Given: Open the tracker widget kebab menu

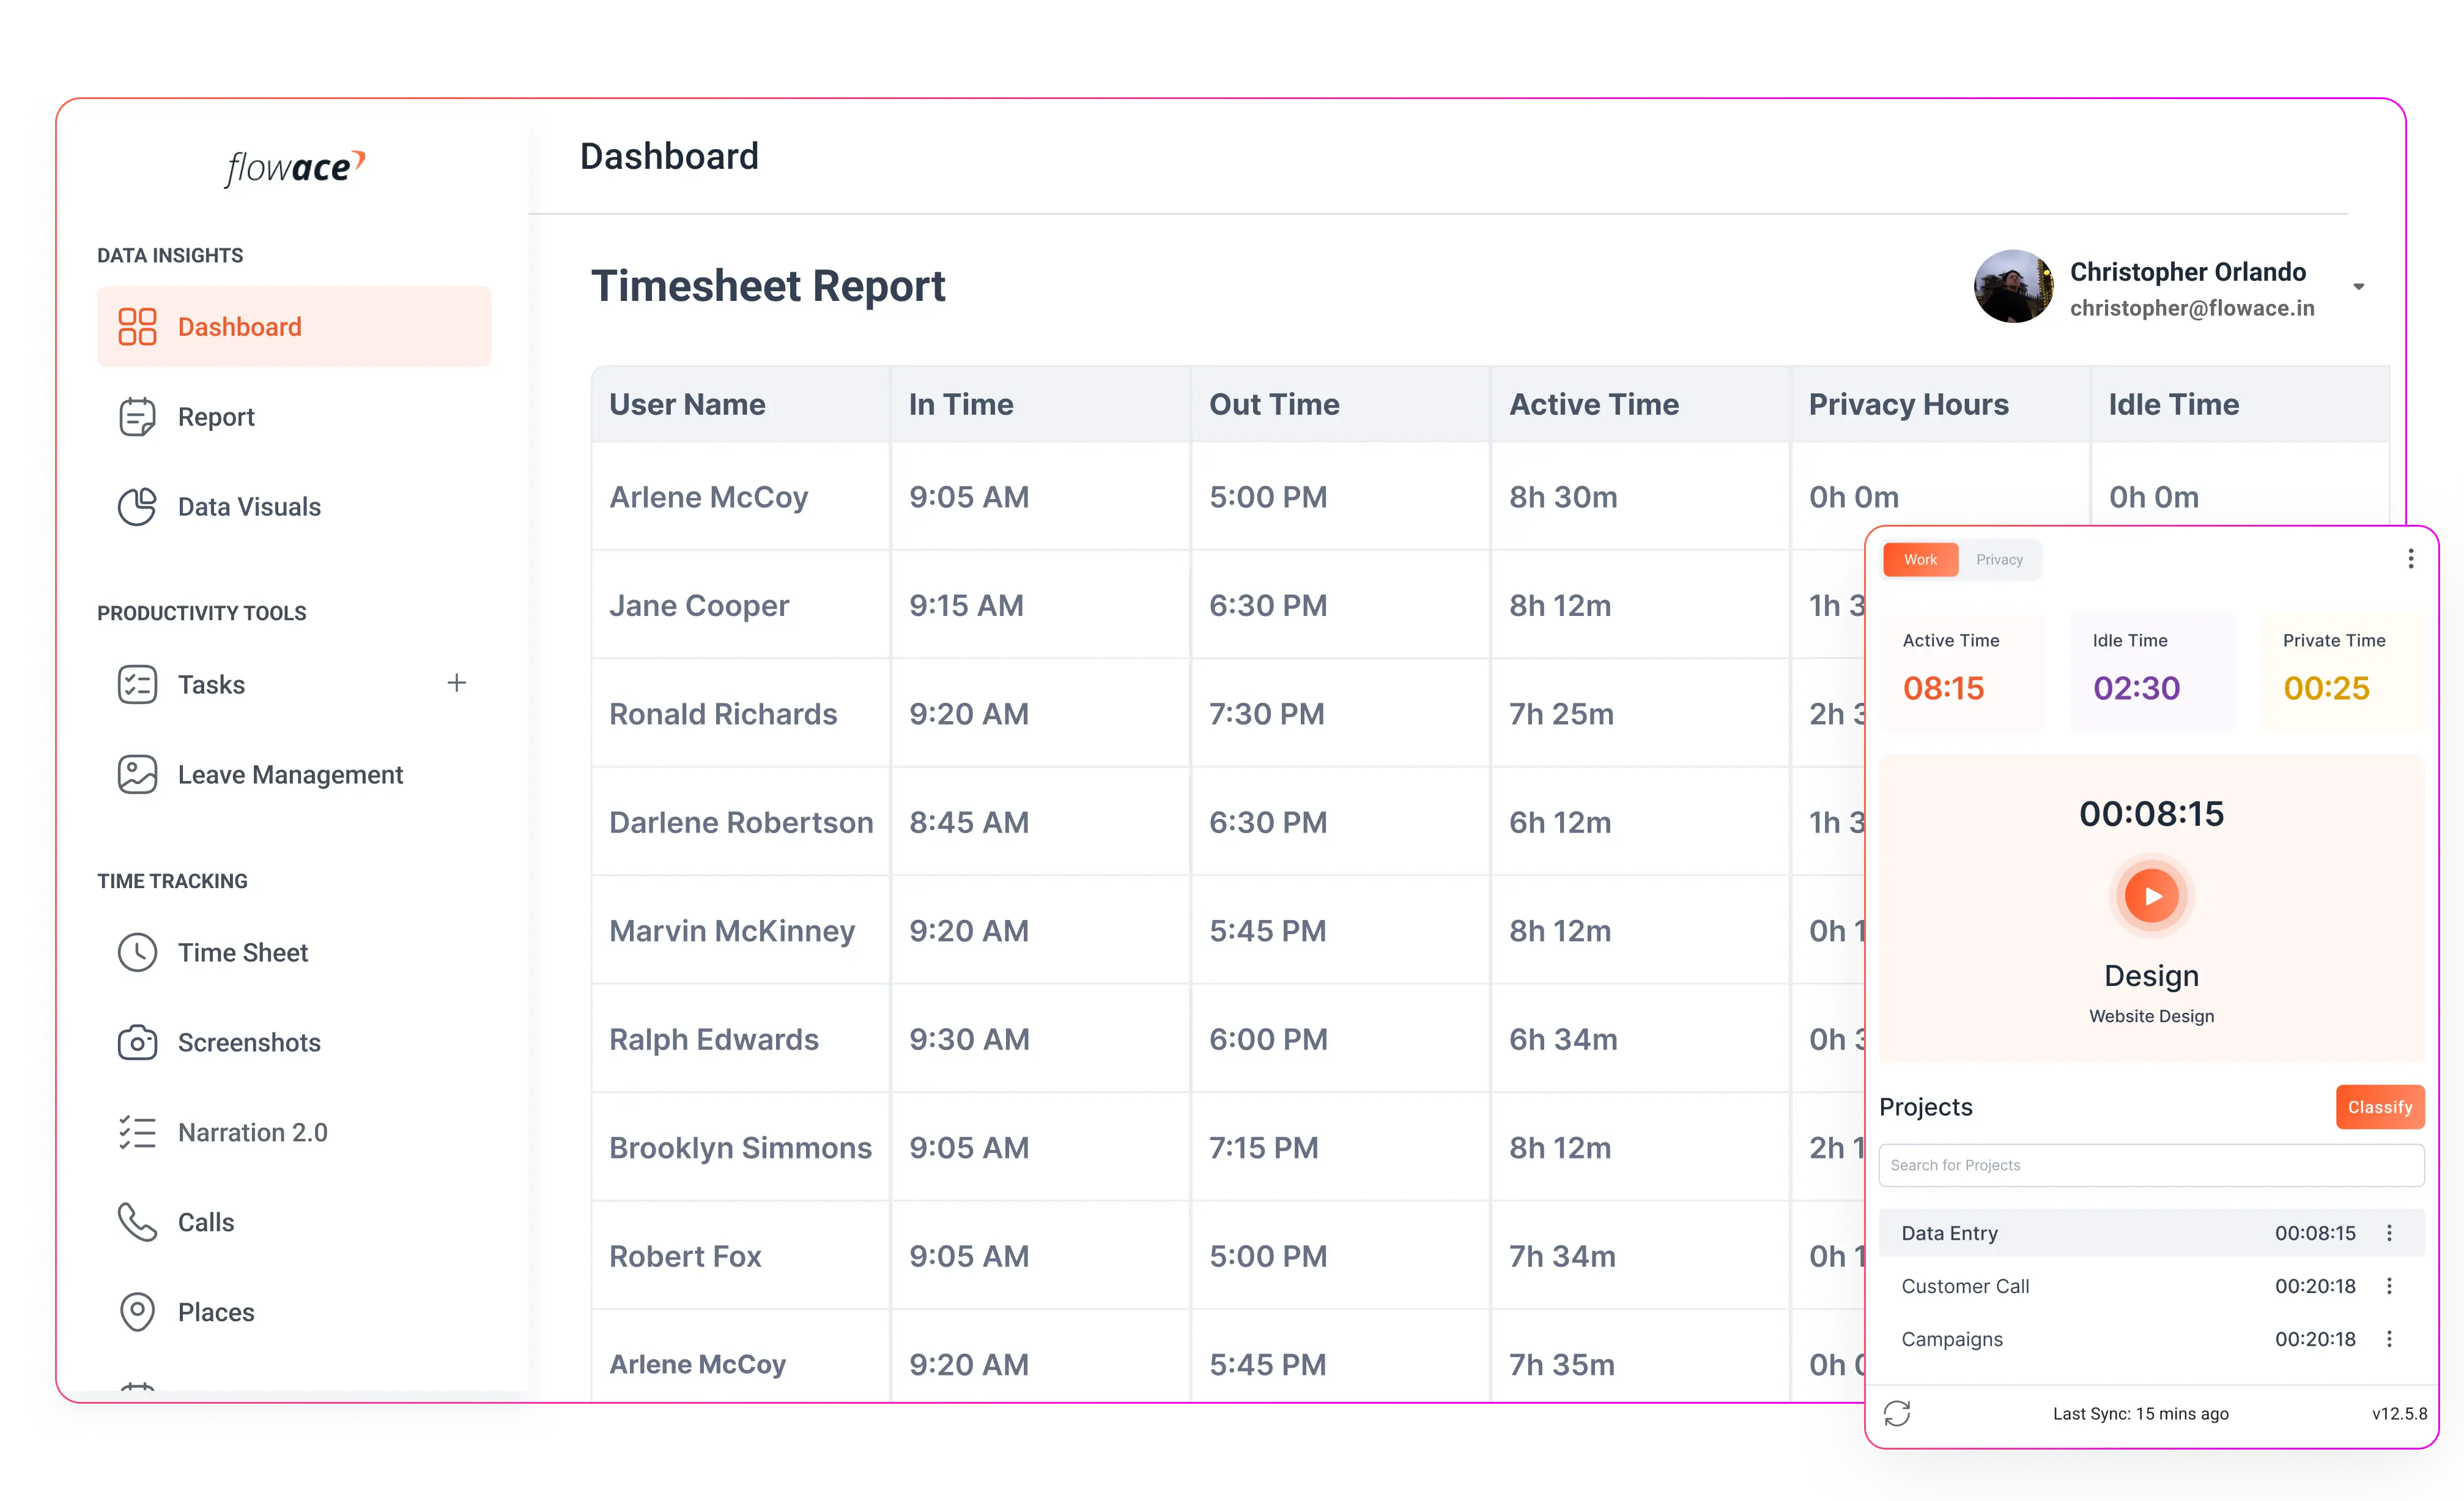Looking at the screenshot, I should click(x=2410, y=559).
